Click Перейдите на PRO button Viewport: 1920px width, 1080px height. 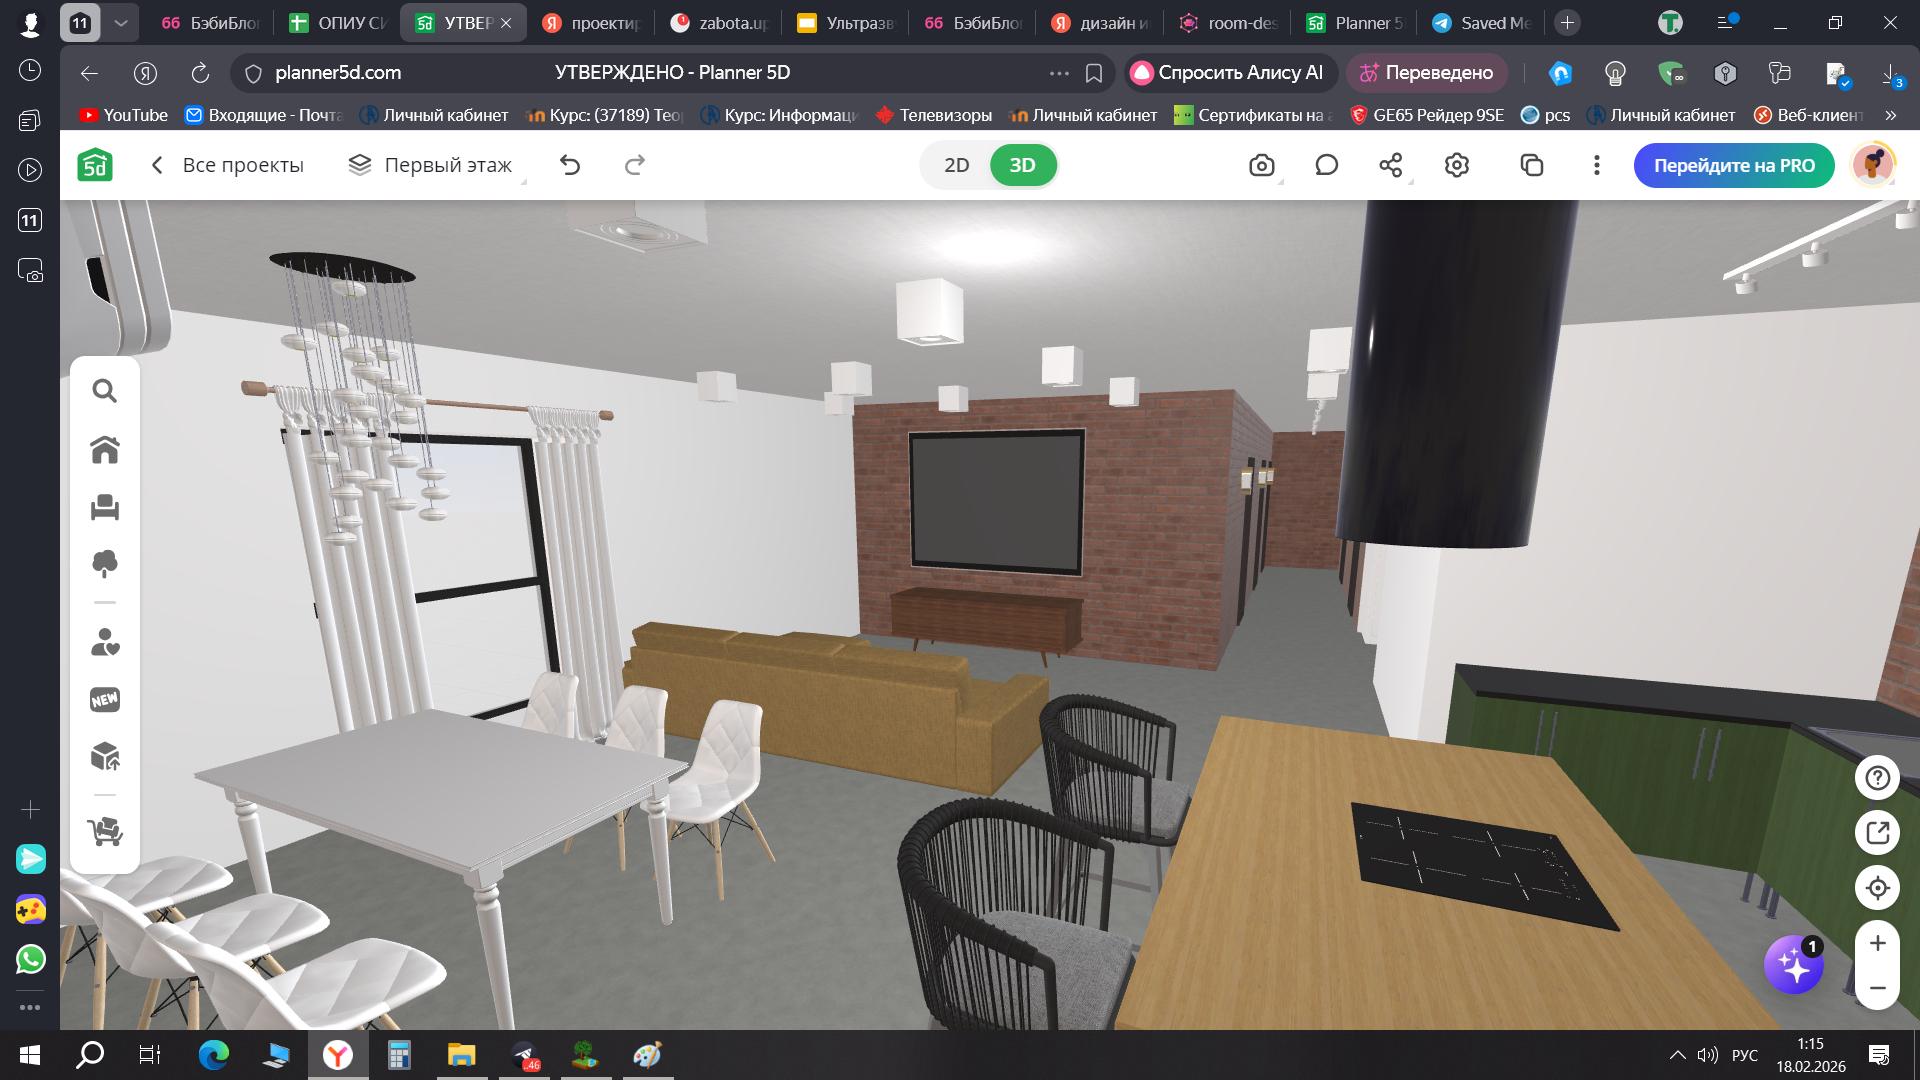[x=1734, y=166]
